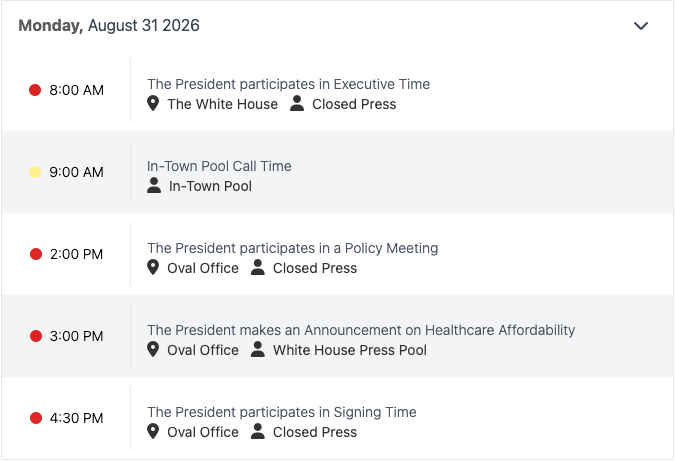This screenshot has width=675, height=461.
Task: Click the Monday, August 31 2026 date header
Action: [109, 25]
